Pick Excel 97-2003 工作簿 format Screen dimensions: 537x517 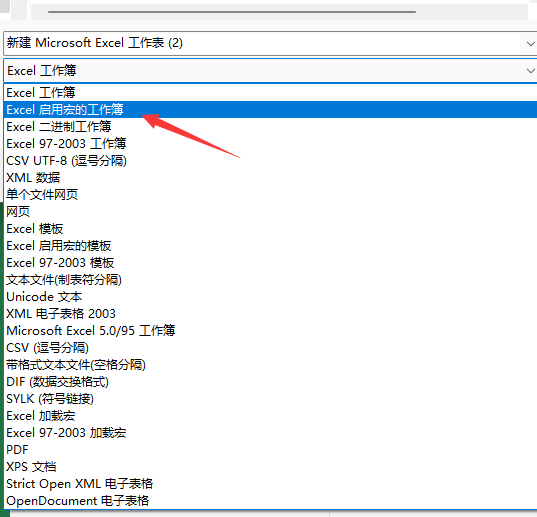(271, 143)
